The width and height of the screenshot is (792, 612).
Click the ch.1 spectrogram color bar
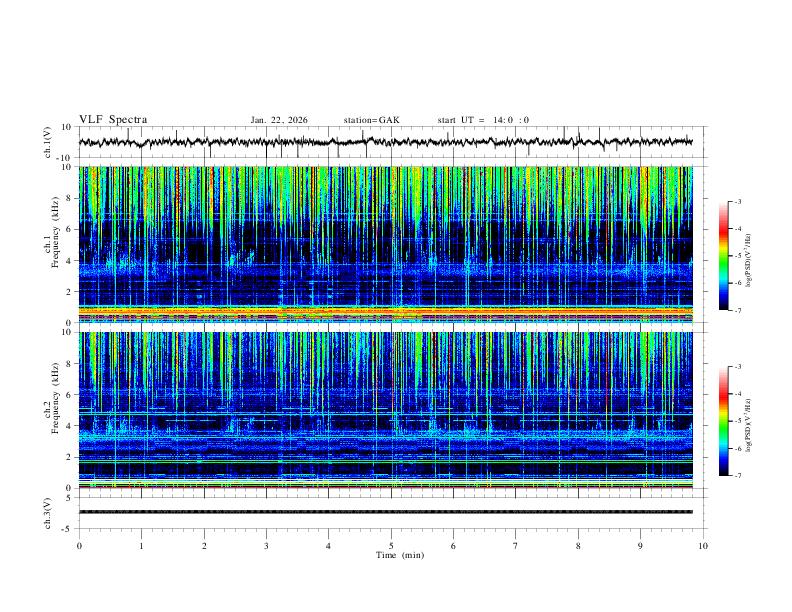coord(723,256)
